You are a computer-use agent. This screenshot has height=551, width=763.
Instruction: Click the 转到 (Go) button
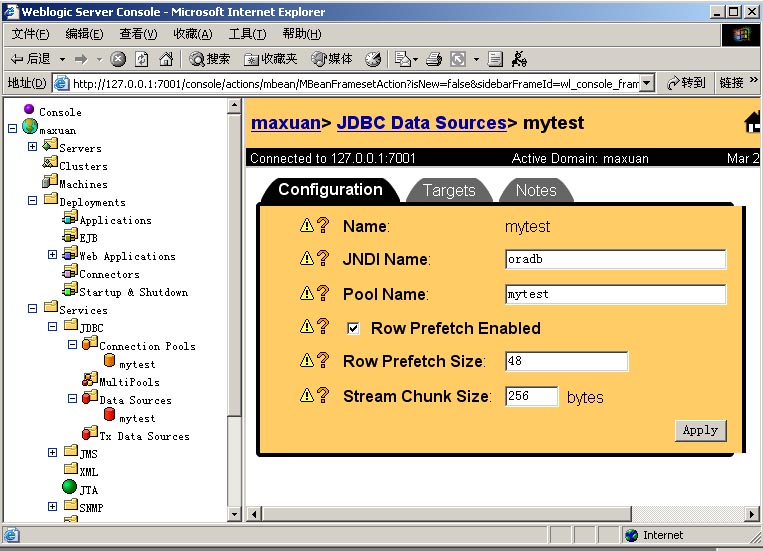[x=686, y=83]
